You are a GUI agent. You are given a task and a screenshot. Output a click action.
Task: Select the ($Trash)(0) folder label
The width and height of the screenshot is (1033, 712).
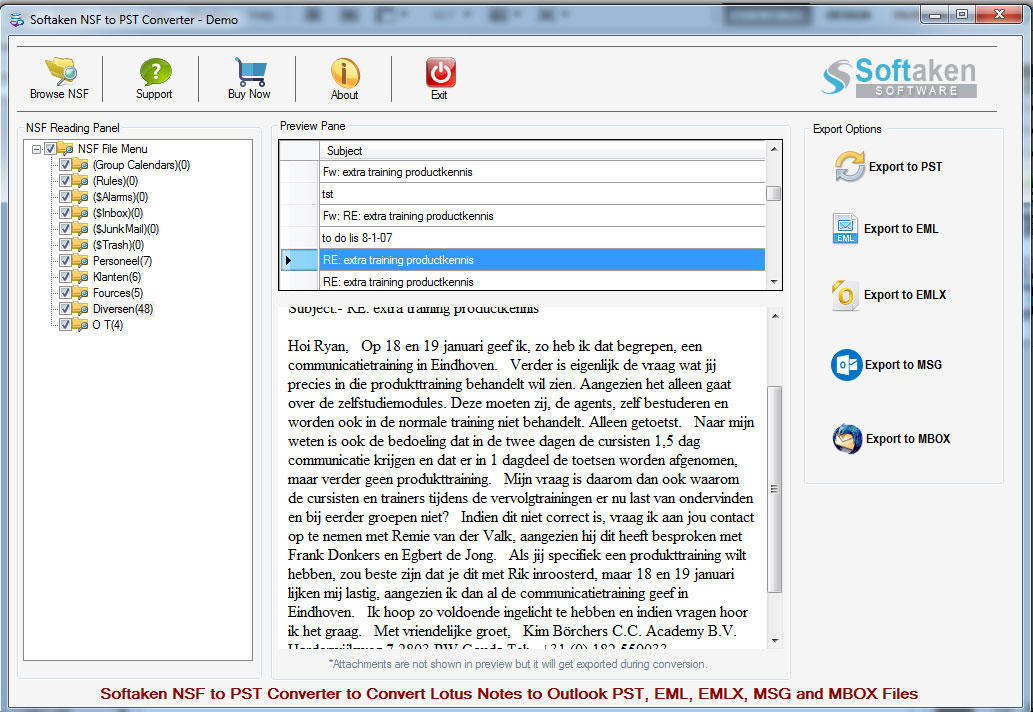pos(119,245)
